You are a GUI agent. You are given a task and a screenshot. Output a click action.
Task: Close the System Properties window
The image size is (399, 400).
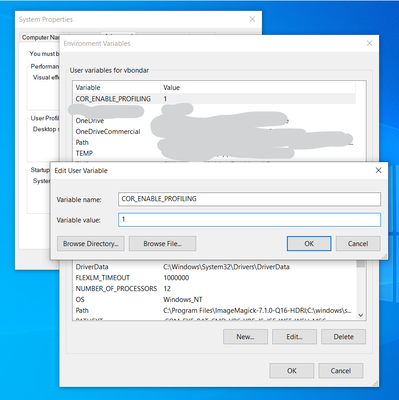click(252, 19)
